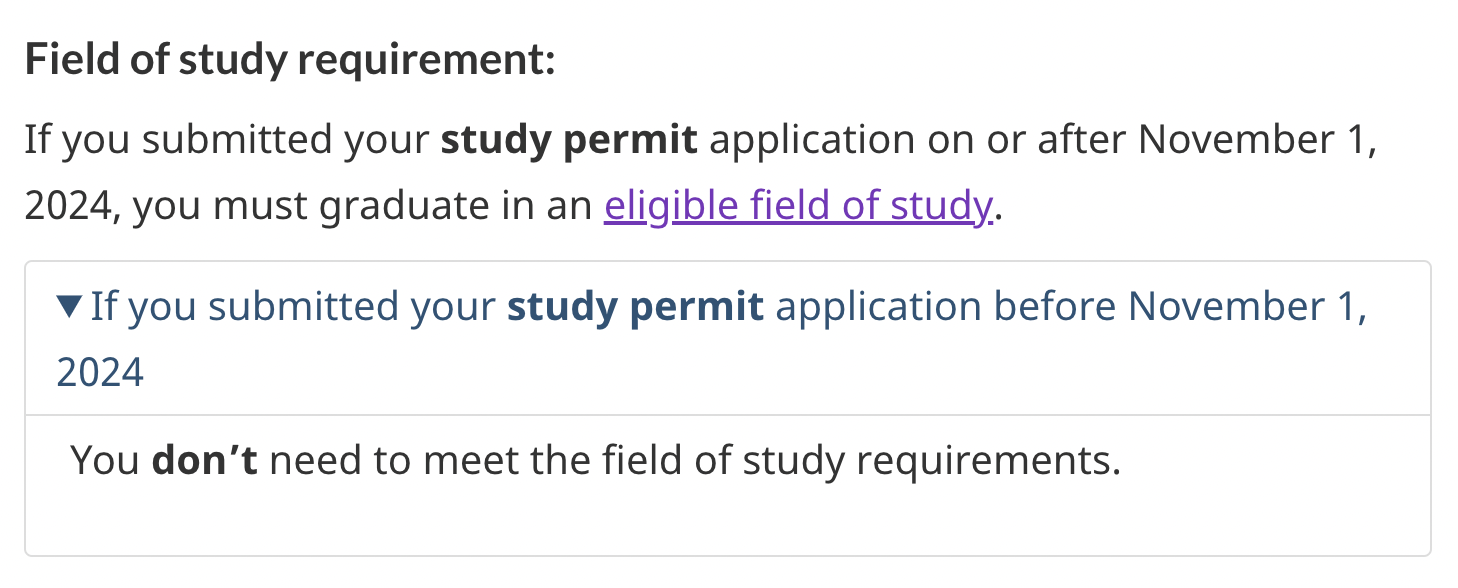
Task: Click the bold word "don't" in the panel
Action: 204,461
